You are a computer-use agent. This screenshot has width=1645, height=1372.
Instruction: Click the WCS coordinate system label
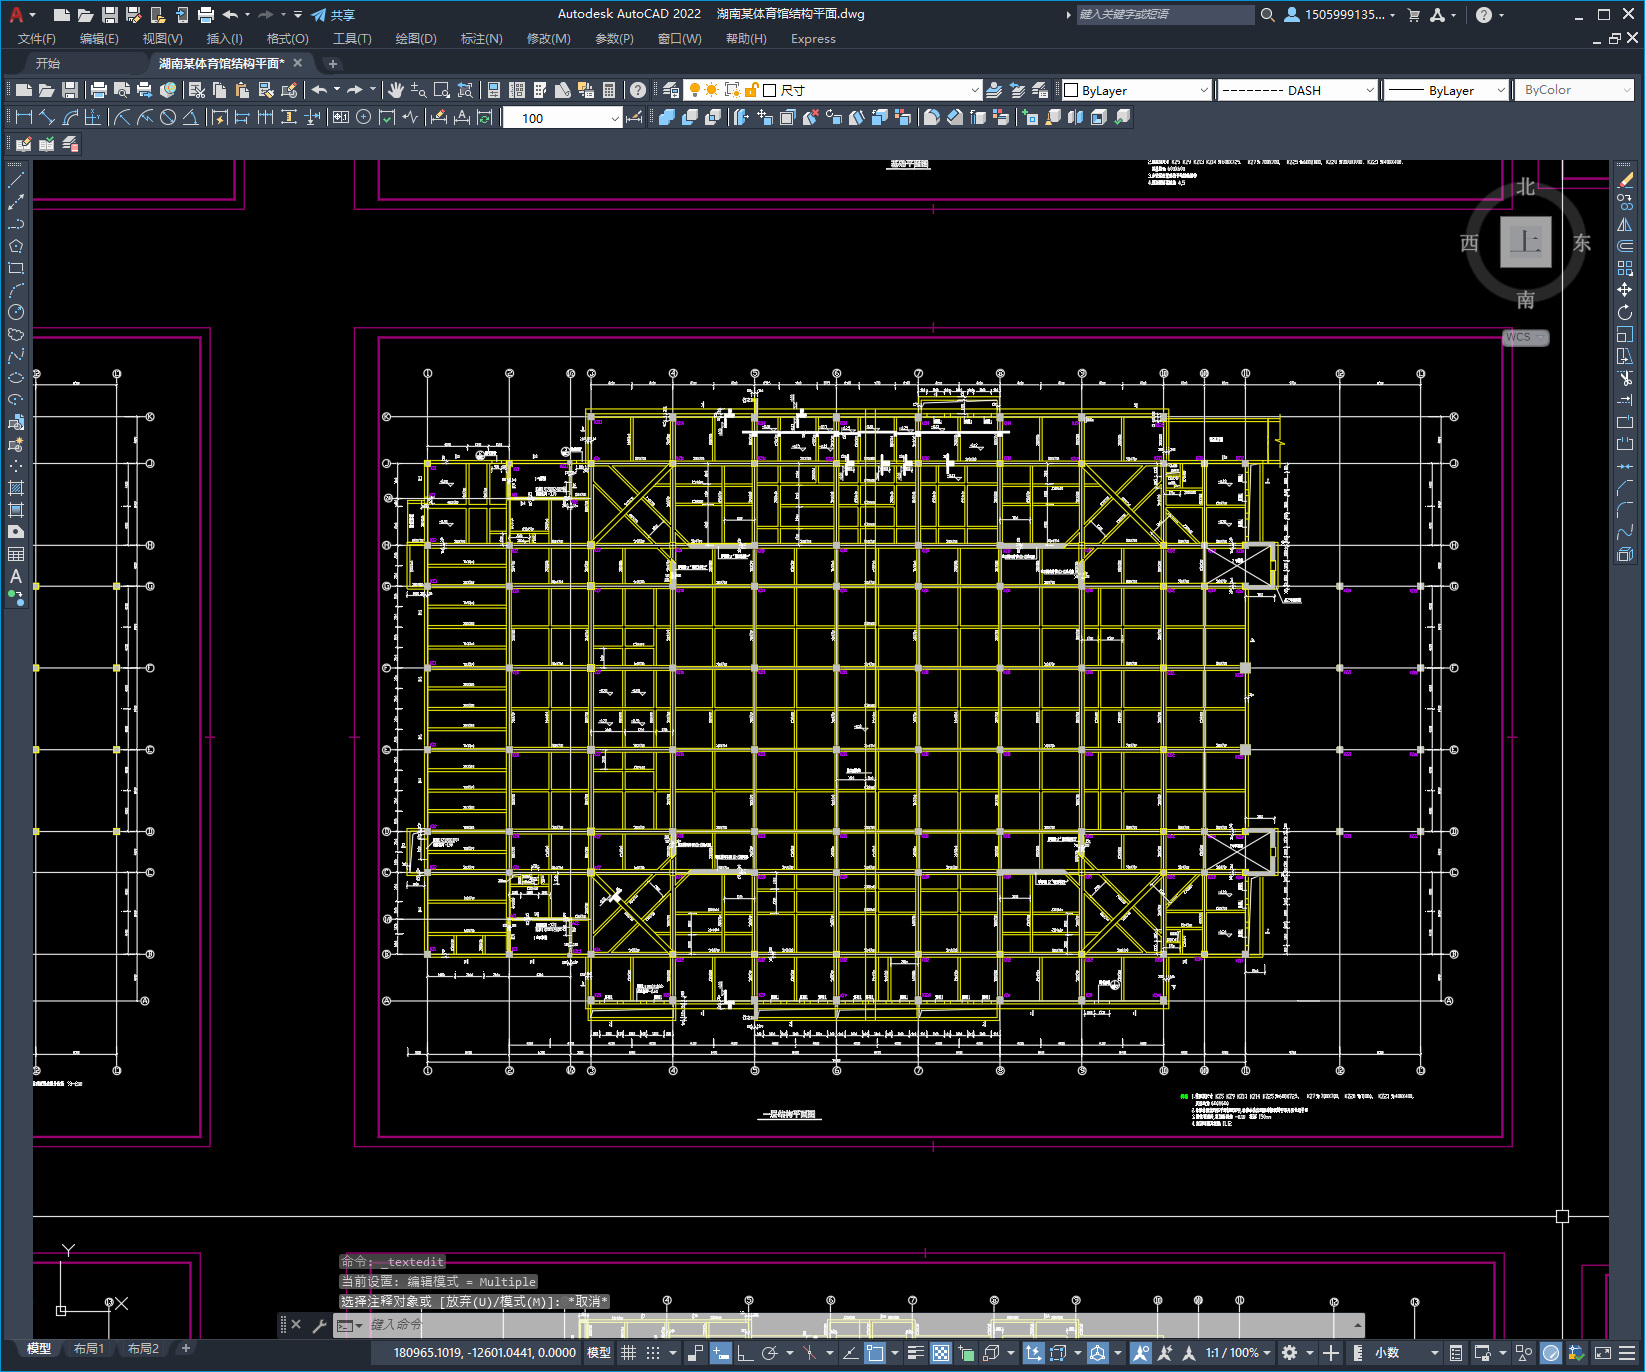click(x=1525, y=338)
